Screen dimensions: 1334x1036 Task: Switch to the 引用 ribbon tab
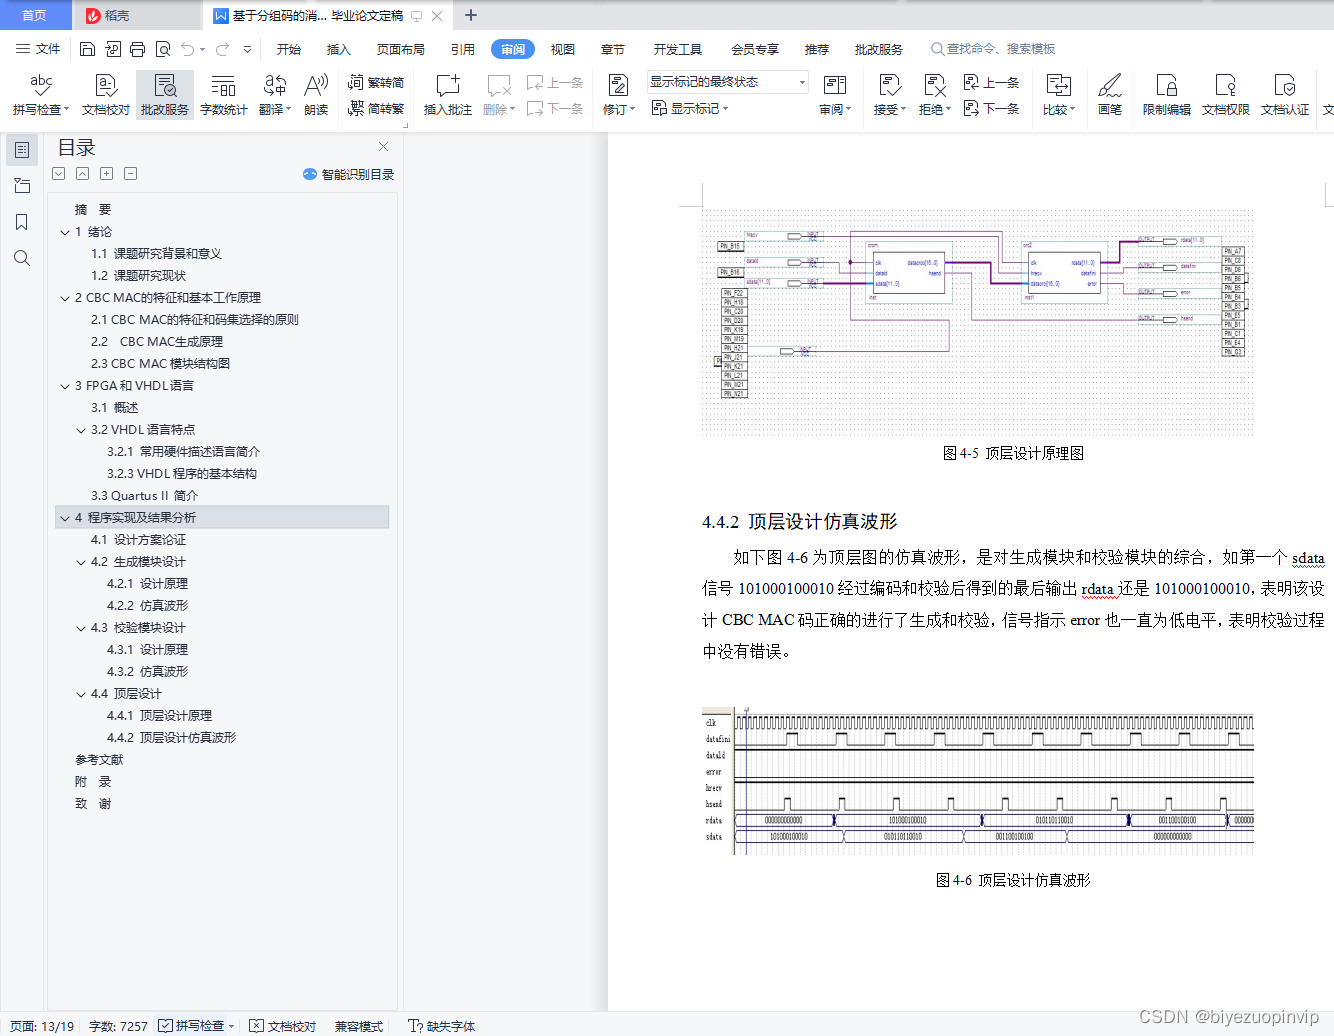pos(463,49)
